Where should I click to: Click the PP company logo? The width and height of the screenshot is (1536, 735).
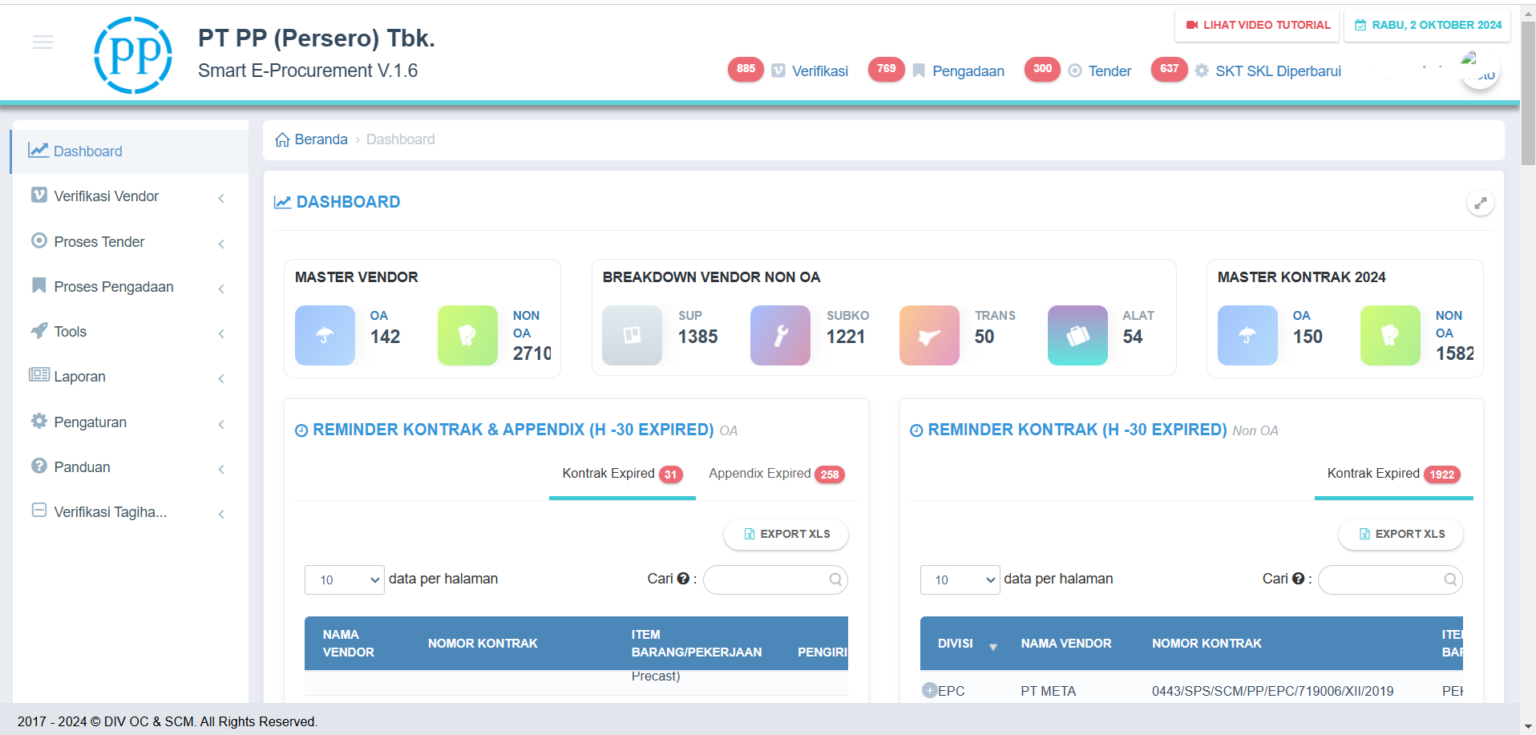pyautogui.click(x=133, y=55)
